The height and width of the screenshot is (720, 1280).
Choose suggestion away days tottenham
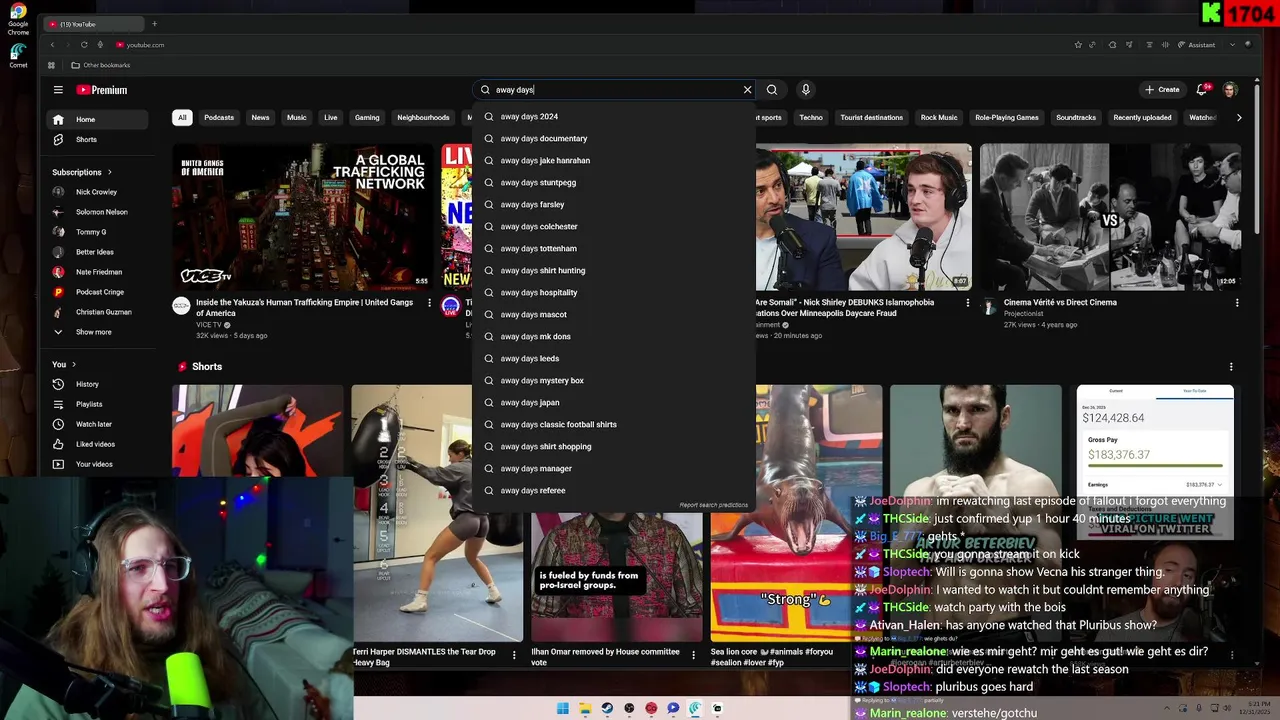coord(614,248)
